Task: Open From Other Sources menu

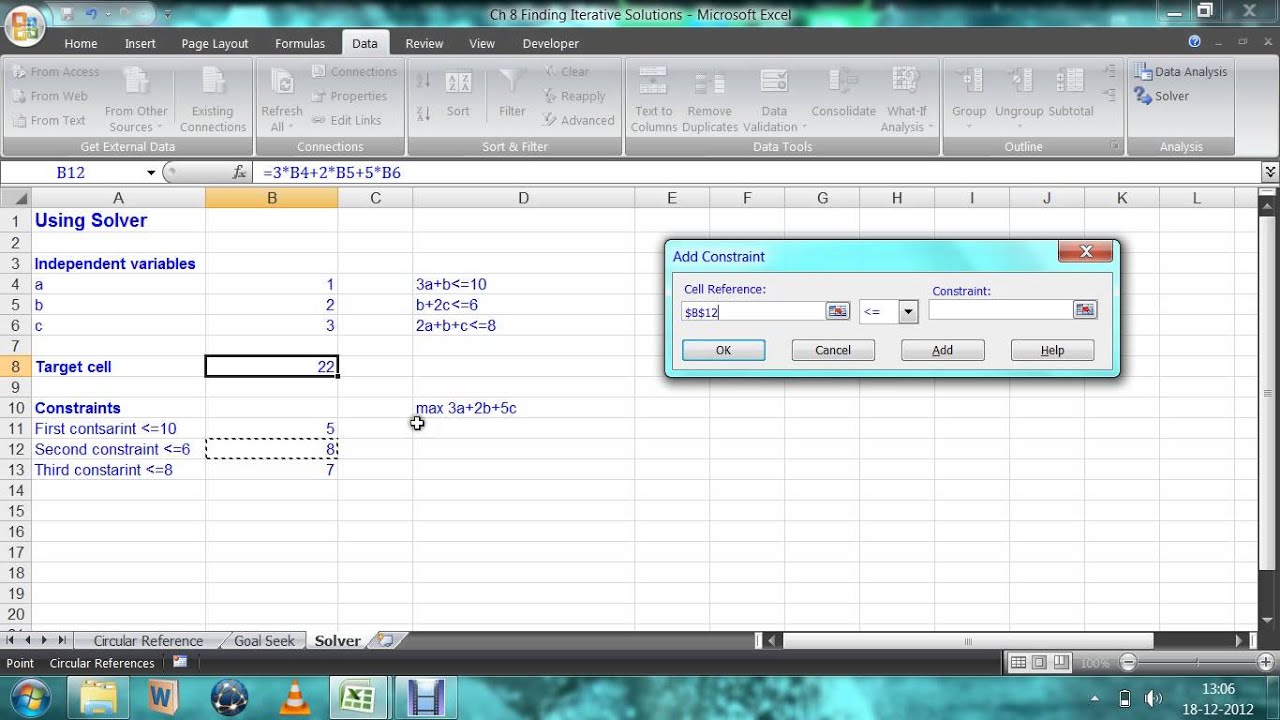Action: 136,98
